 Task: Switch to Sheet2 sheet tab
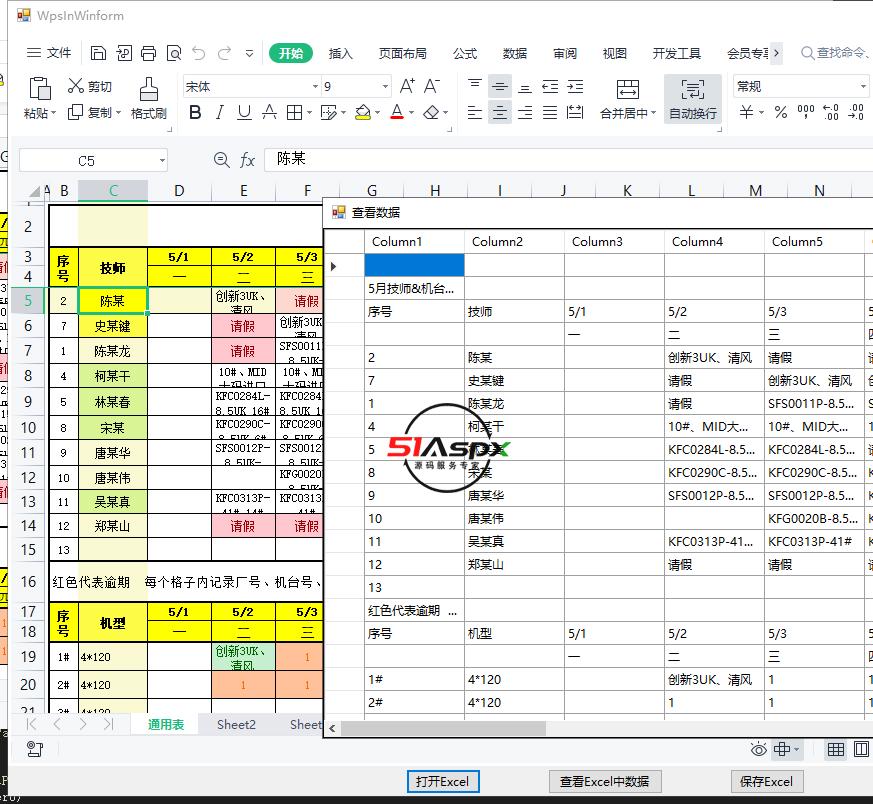[x=236, y=724]
